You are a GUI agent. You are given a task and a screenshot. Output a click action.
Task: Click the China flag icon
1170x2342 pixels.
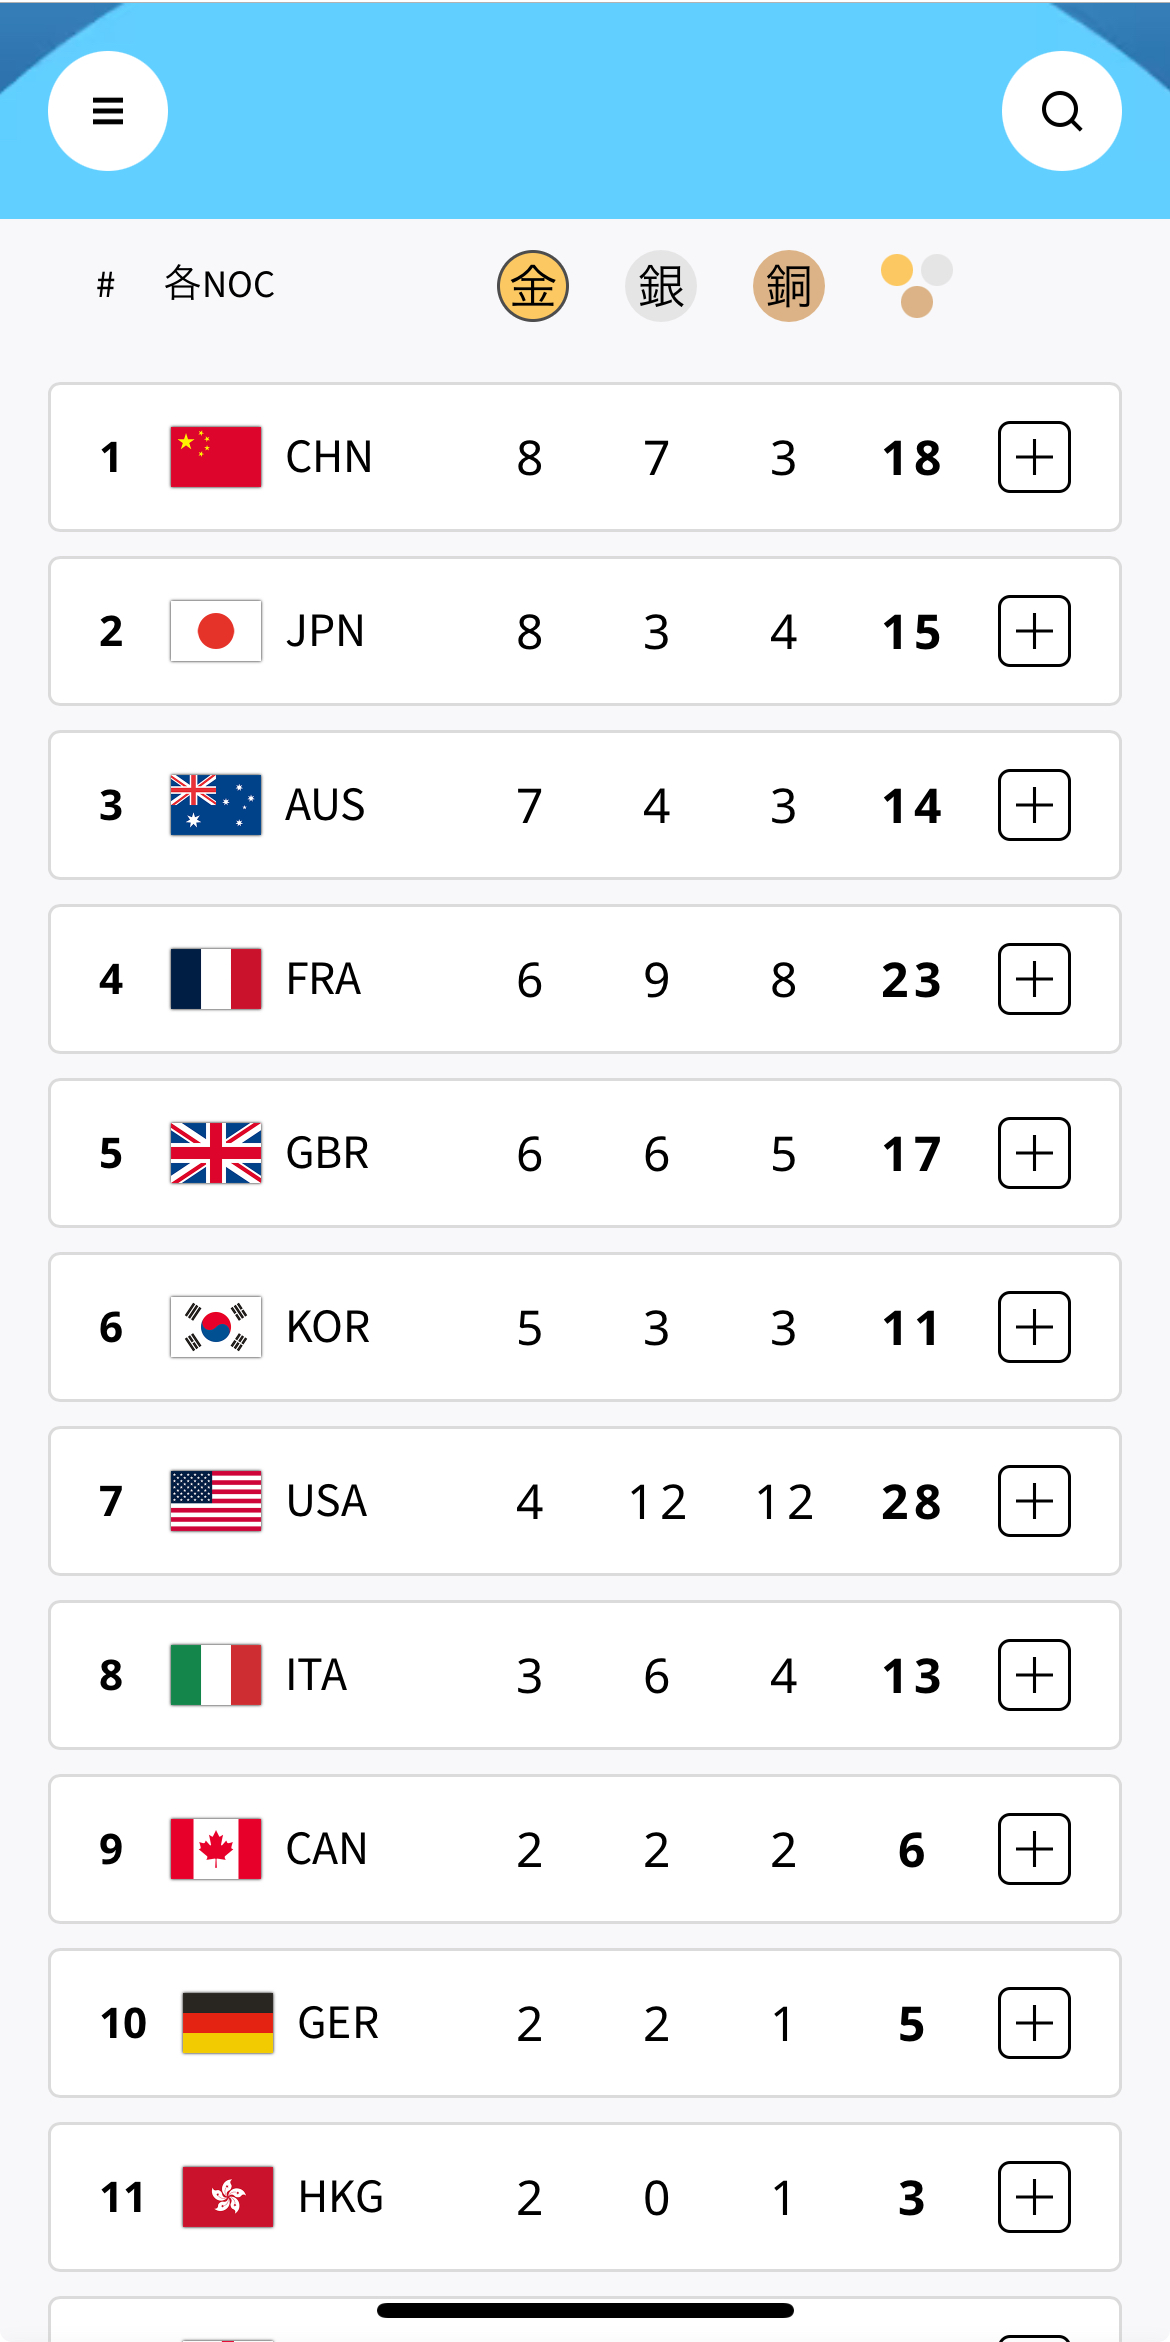point(216,457)
